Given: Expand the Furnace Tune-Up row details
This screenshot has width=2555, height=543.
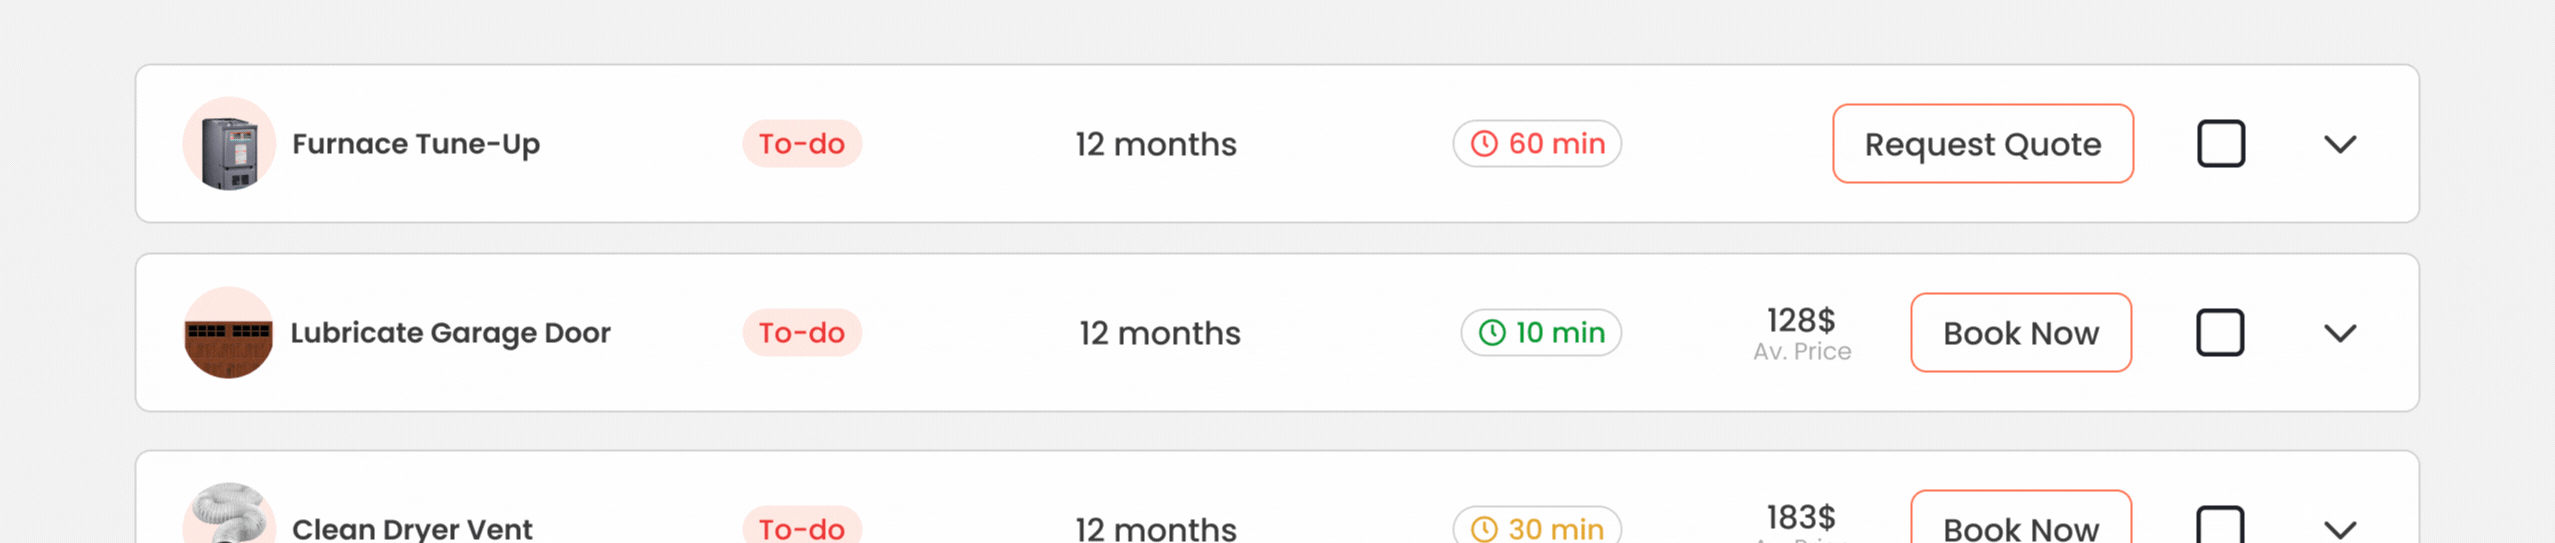Looking at the screenshot, I should tap(2339, 145).
